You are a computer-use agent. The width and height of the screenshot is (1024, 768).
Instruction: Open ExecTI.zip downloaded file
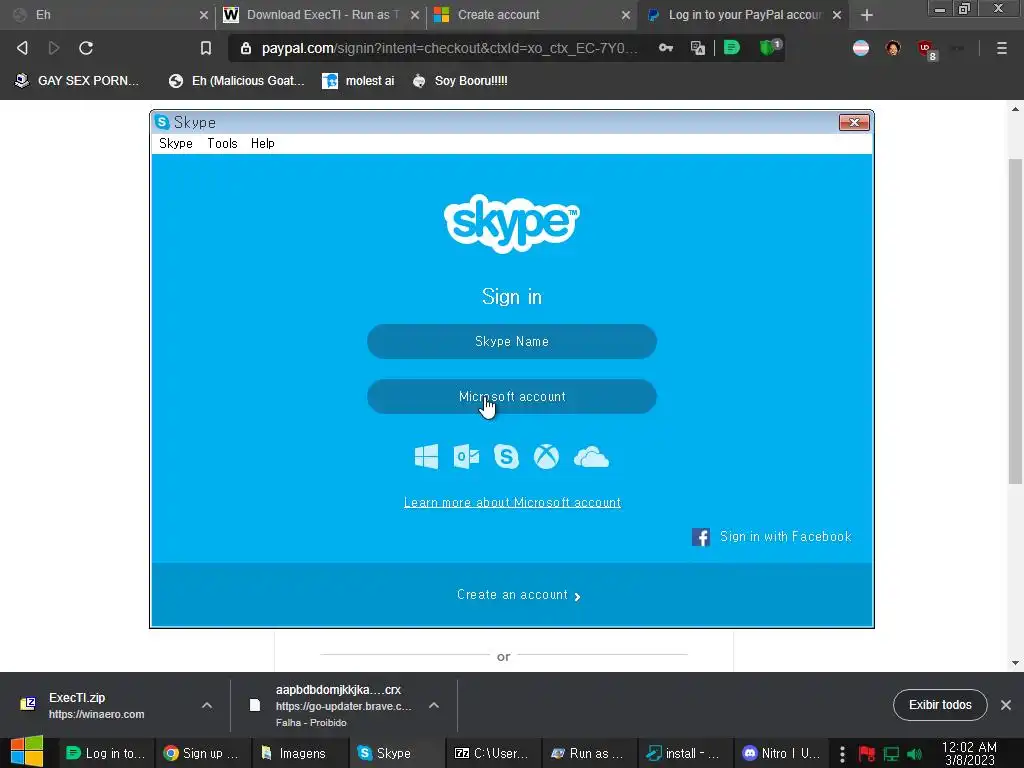pos(97,705)
